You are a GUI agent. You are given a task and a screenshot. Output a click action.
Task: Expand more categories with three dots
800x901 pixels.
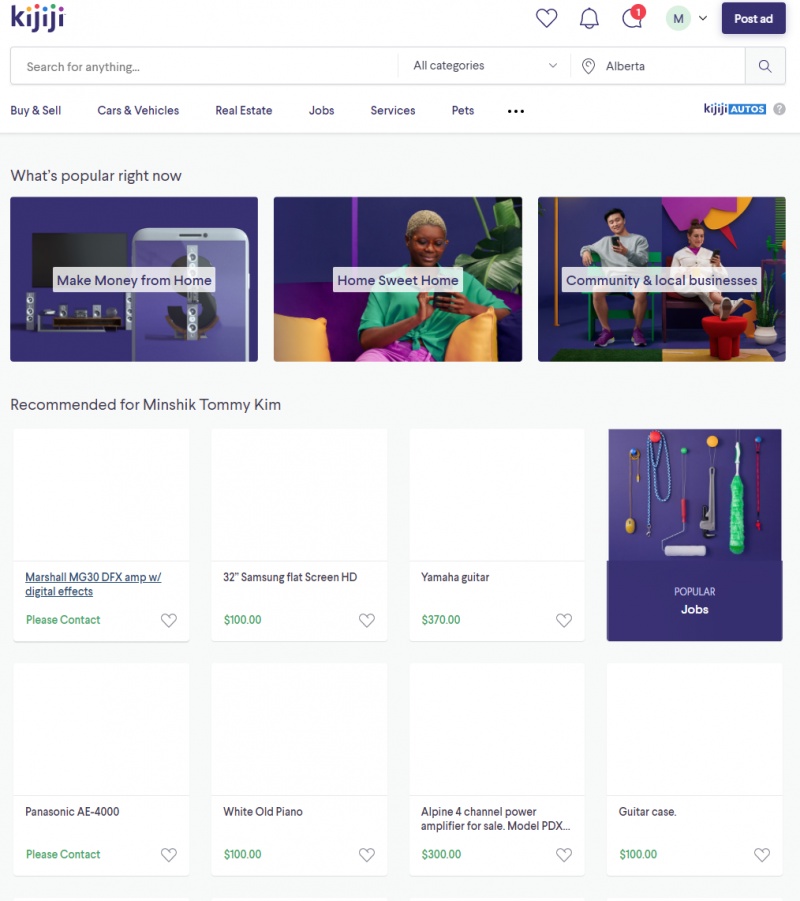(516, 111)
